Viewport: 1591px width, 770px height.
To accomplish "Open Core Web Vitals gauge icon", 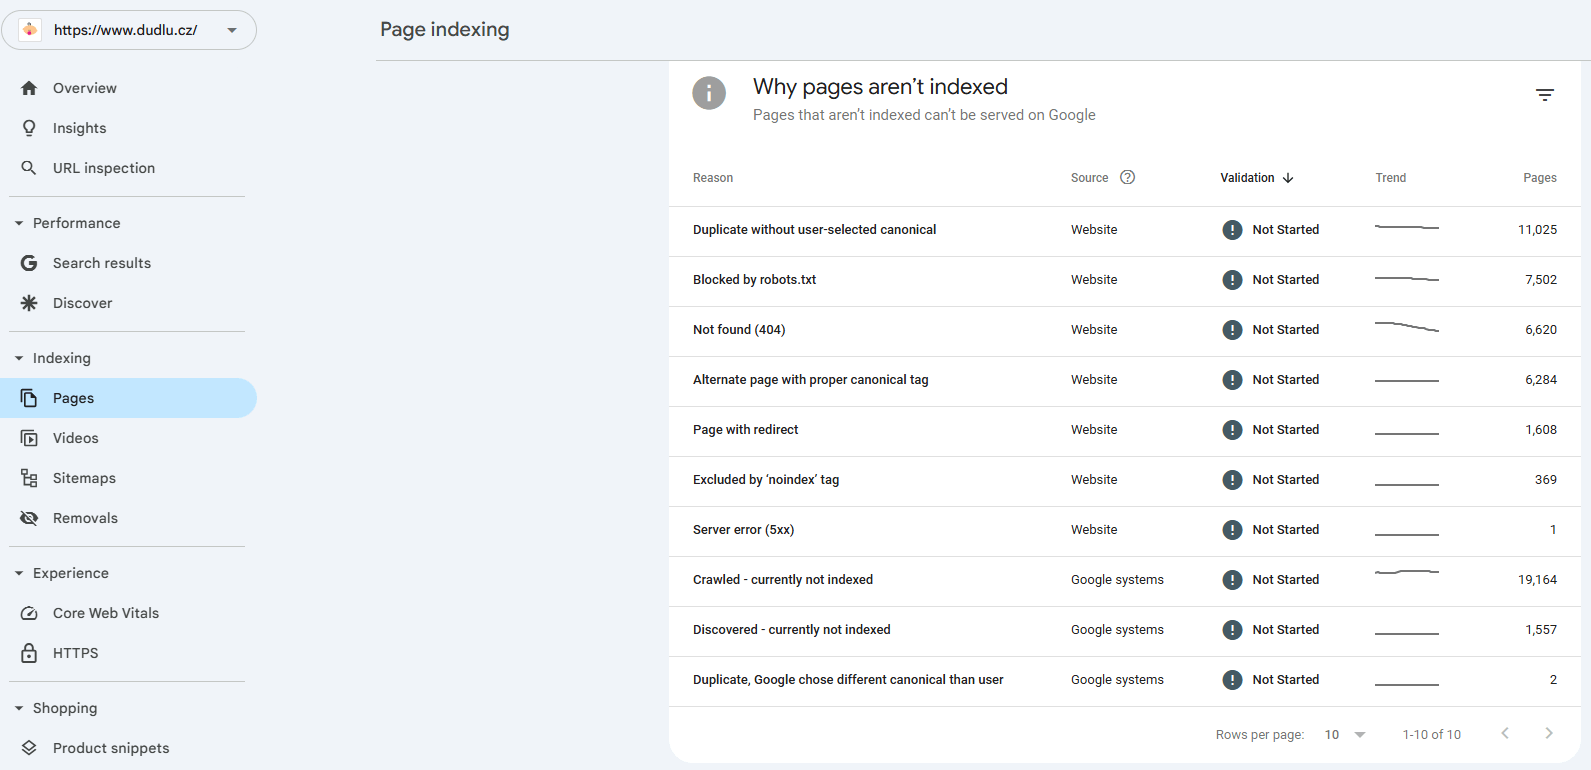I will coord(29,613).
